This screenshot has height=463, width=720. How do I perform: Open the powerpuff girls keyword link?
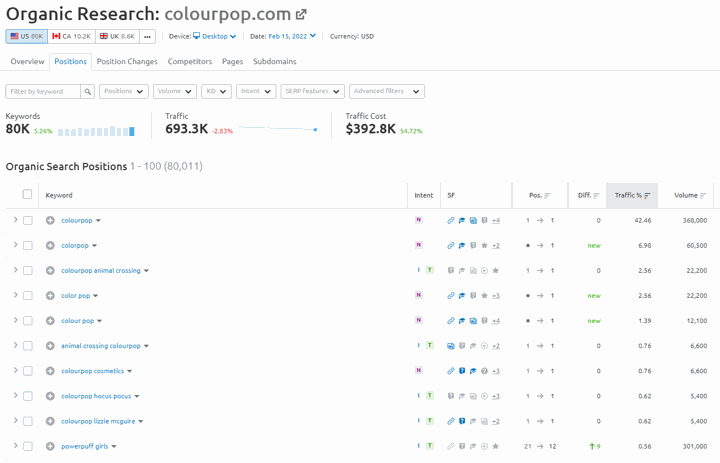[85, 446]
